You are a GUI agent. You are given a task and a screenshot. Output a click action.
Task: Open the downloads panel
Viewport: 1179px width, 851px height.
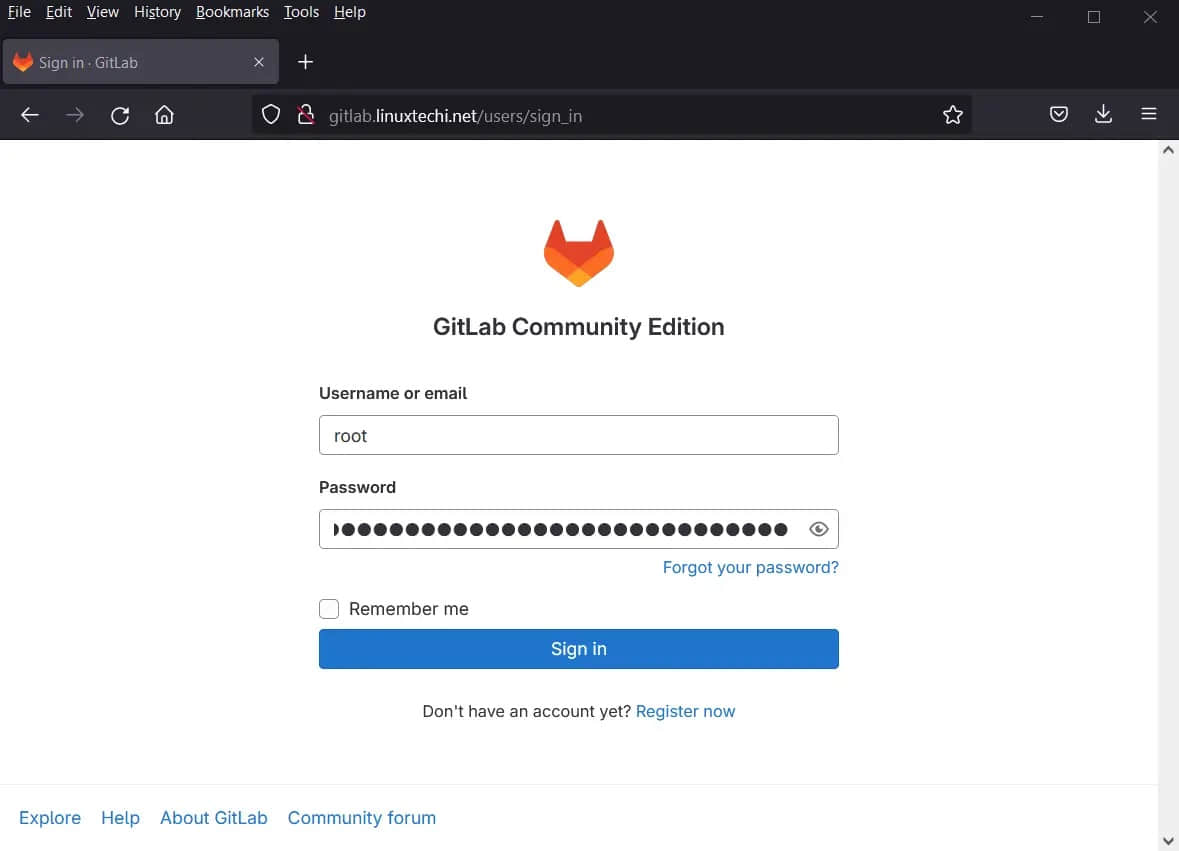[1103, 115]
